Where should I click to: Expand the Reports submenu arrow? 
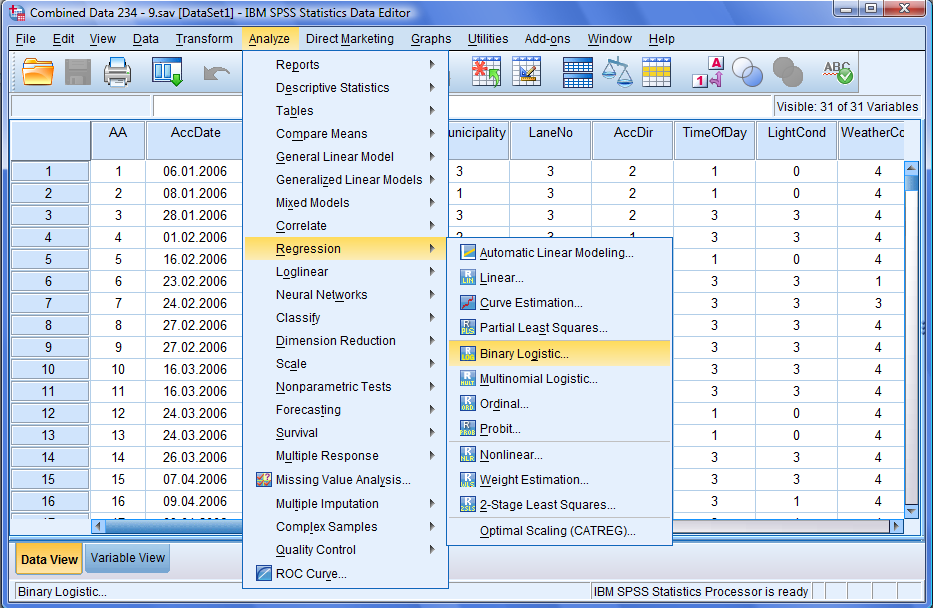[x=433, y=64]
